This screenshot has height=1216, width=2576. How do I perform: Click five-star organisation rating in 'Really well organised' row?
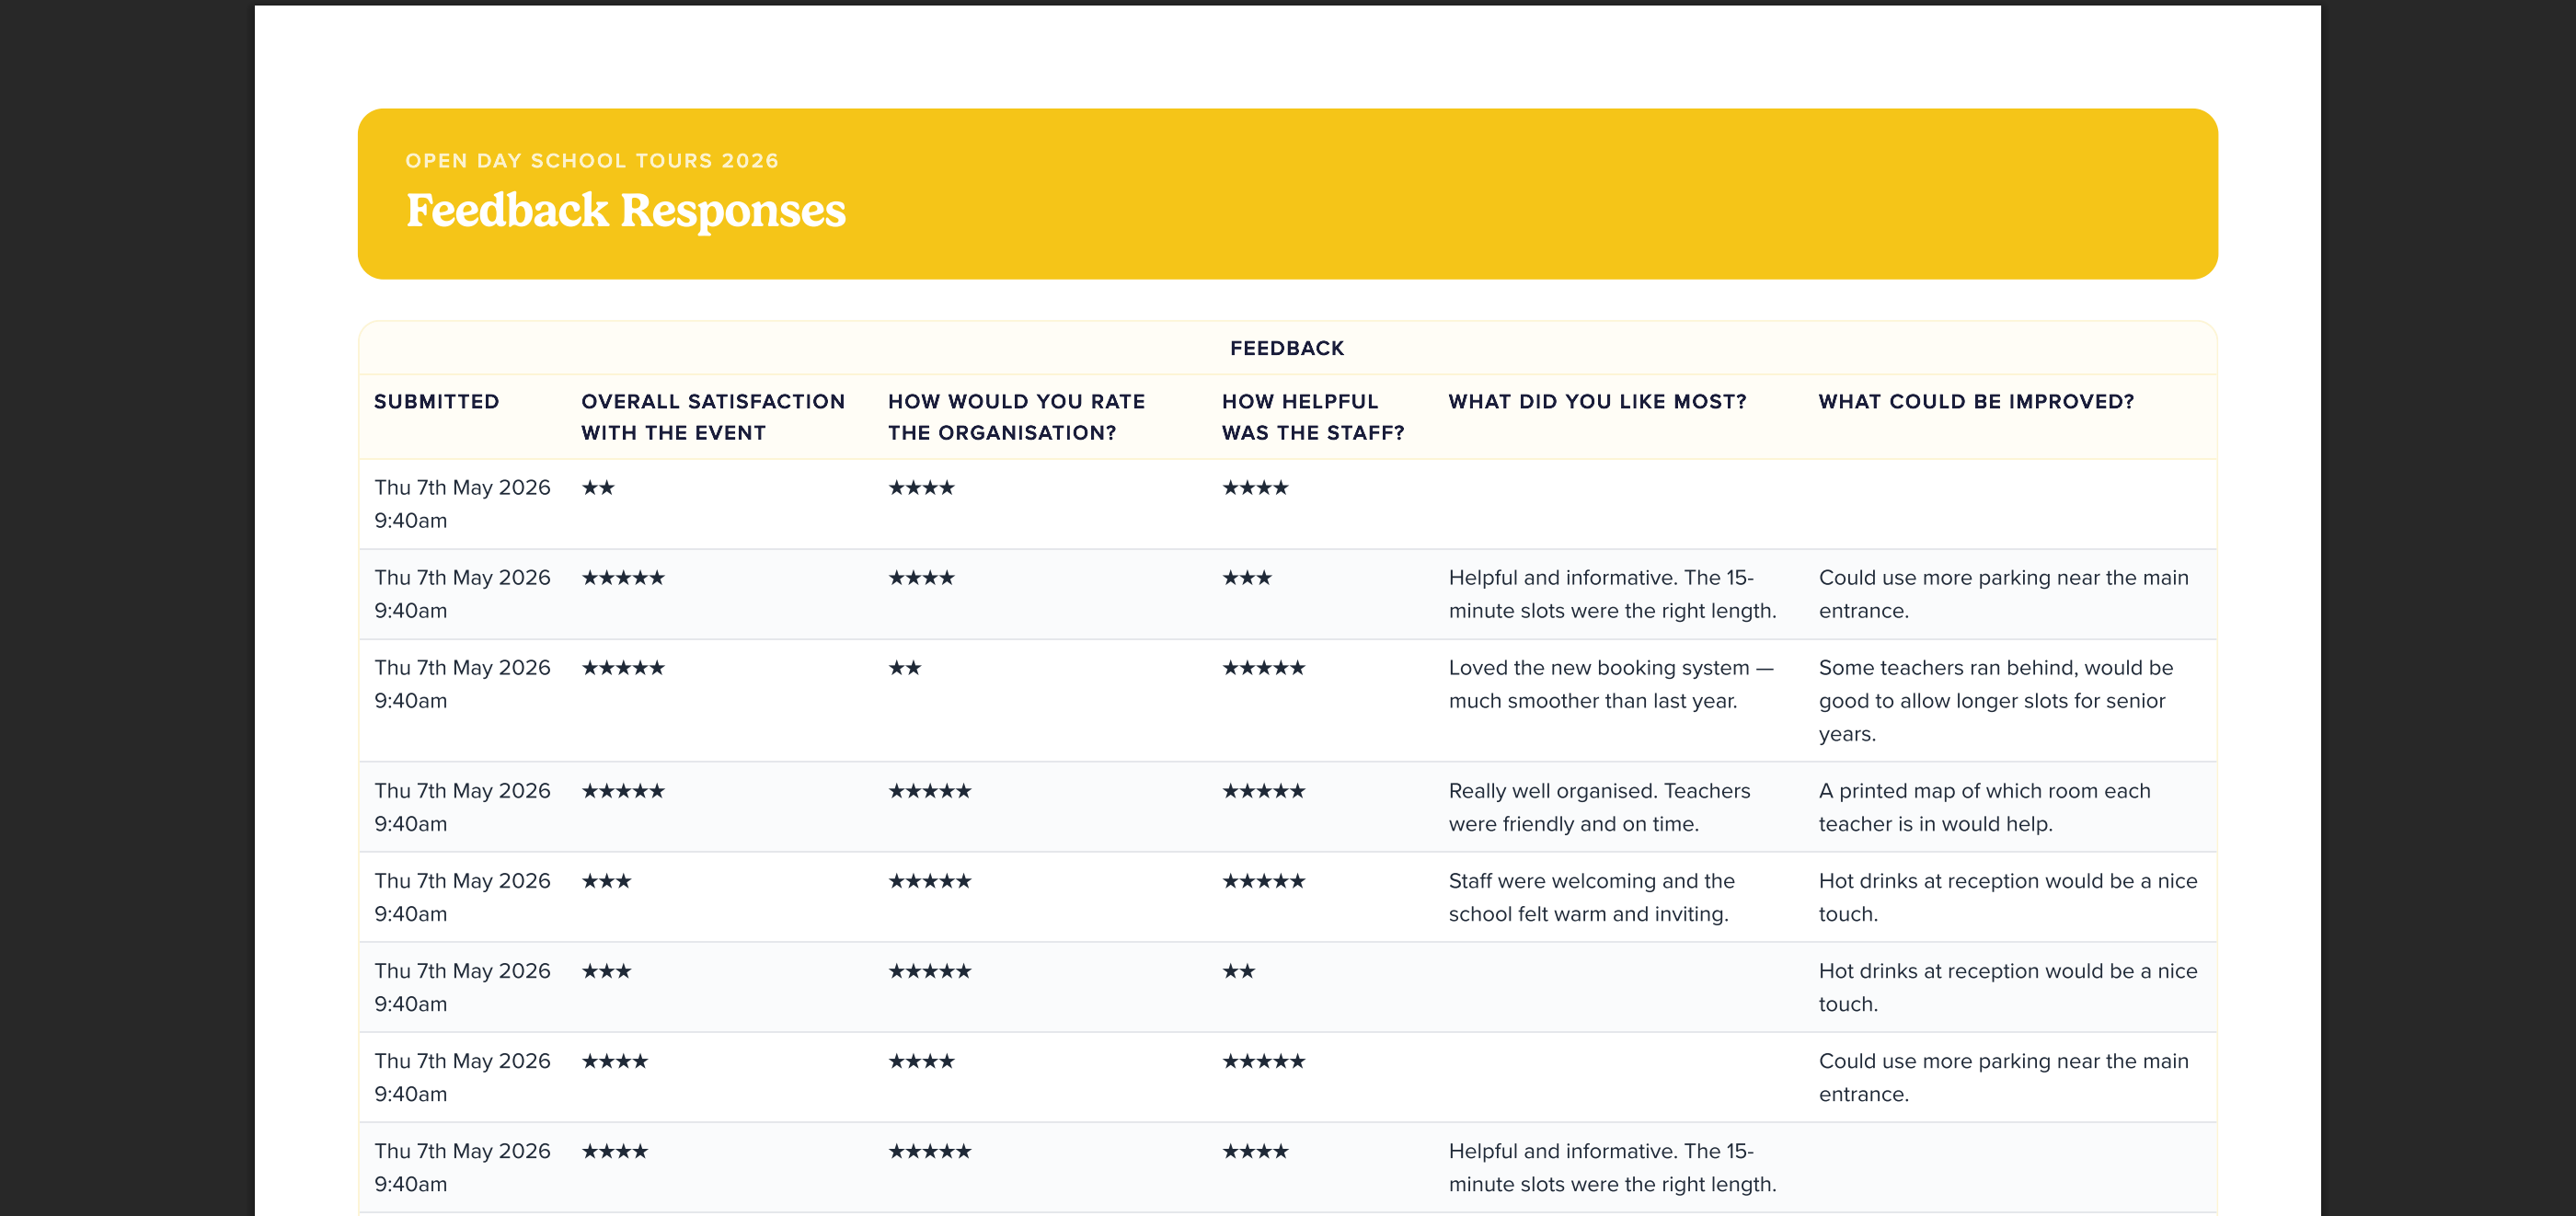point(930,791)
